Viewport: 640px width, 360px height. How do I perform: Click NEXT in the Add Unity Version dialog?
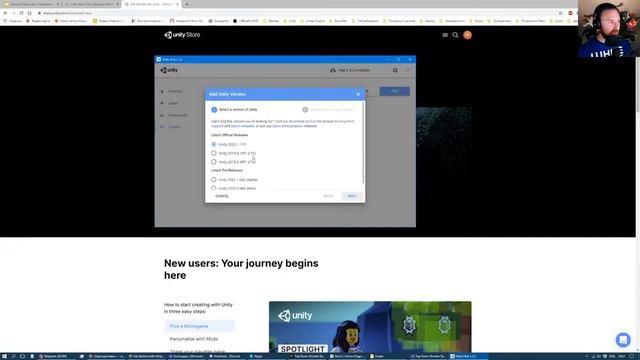pyautogui.click(x=352, y=196)
